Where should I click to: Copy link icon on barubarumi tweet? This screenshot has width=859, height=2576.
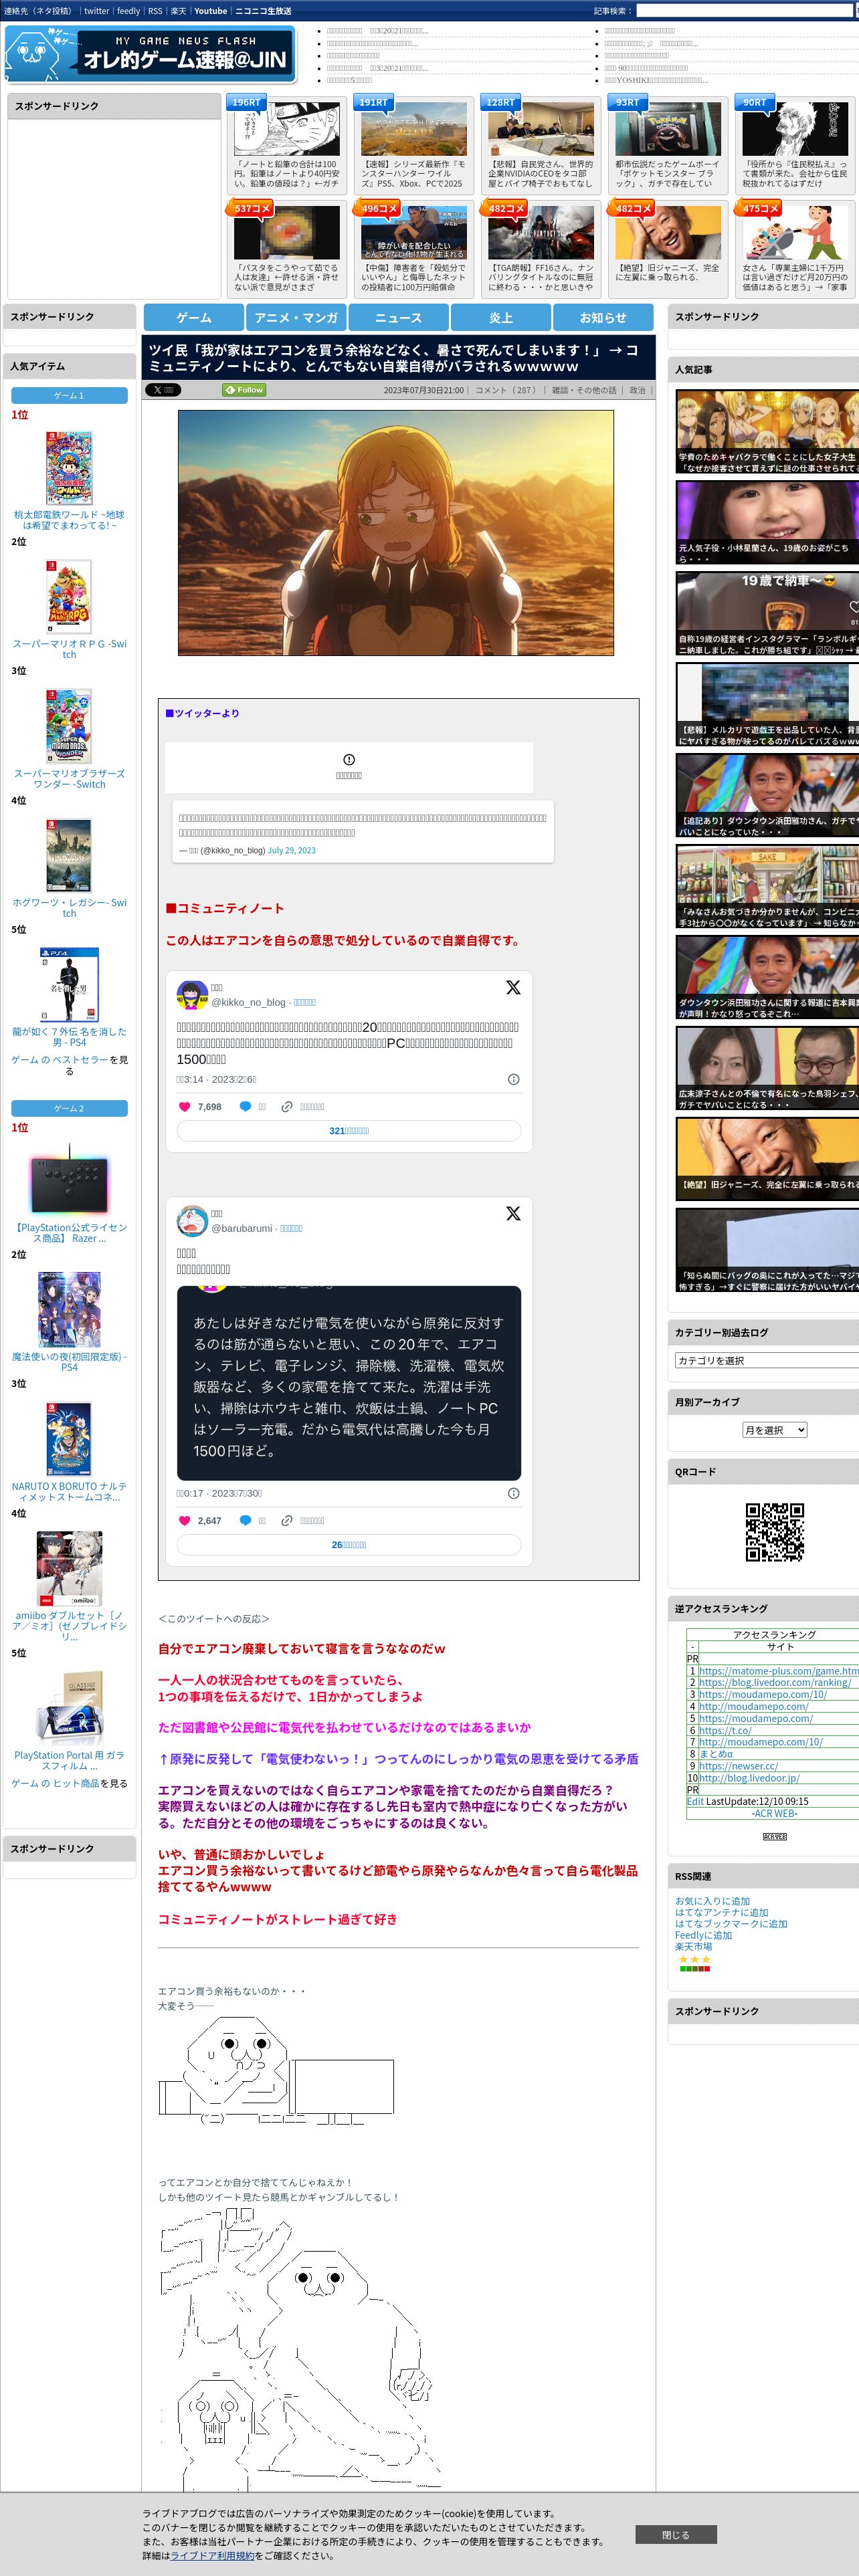[287, 1520]
